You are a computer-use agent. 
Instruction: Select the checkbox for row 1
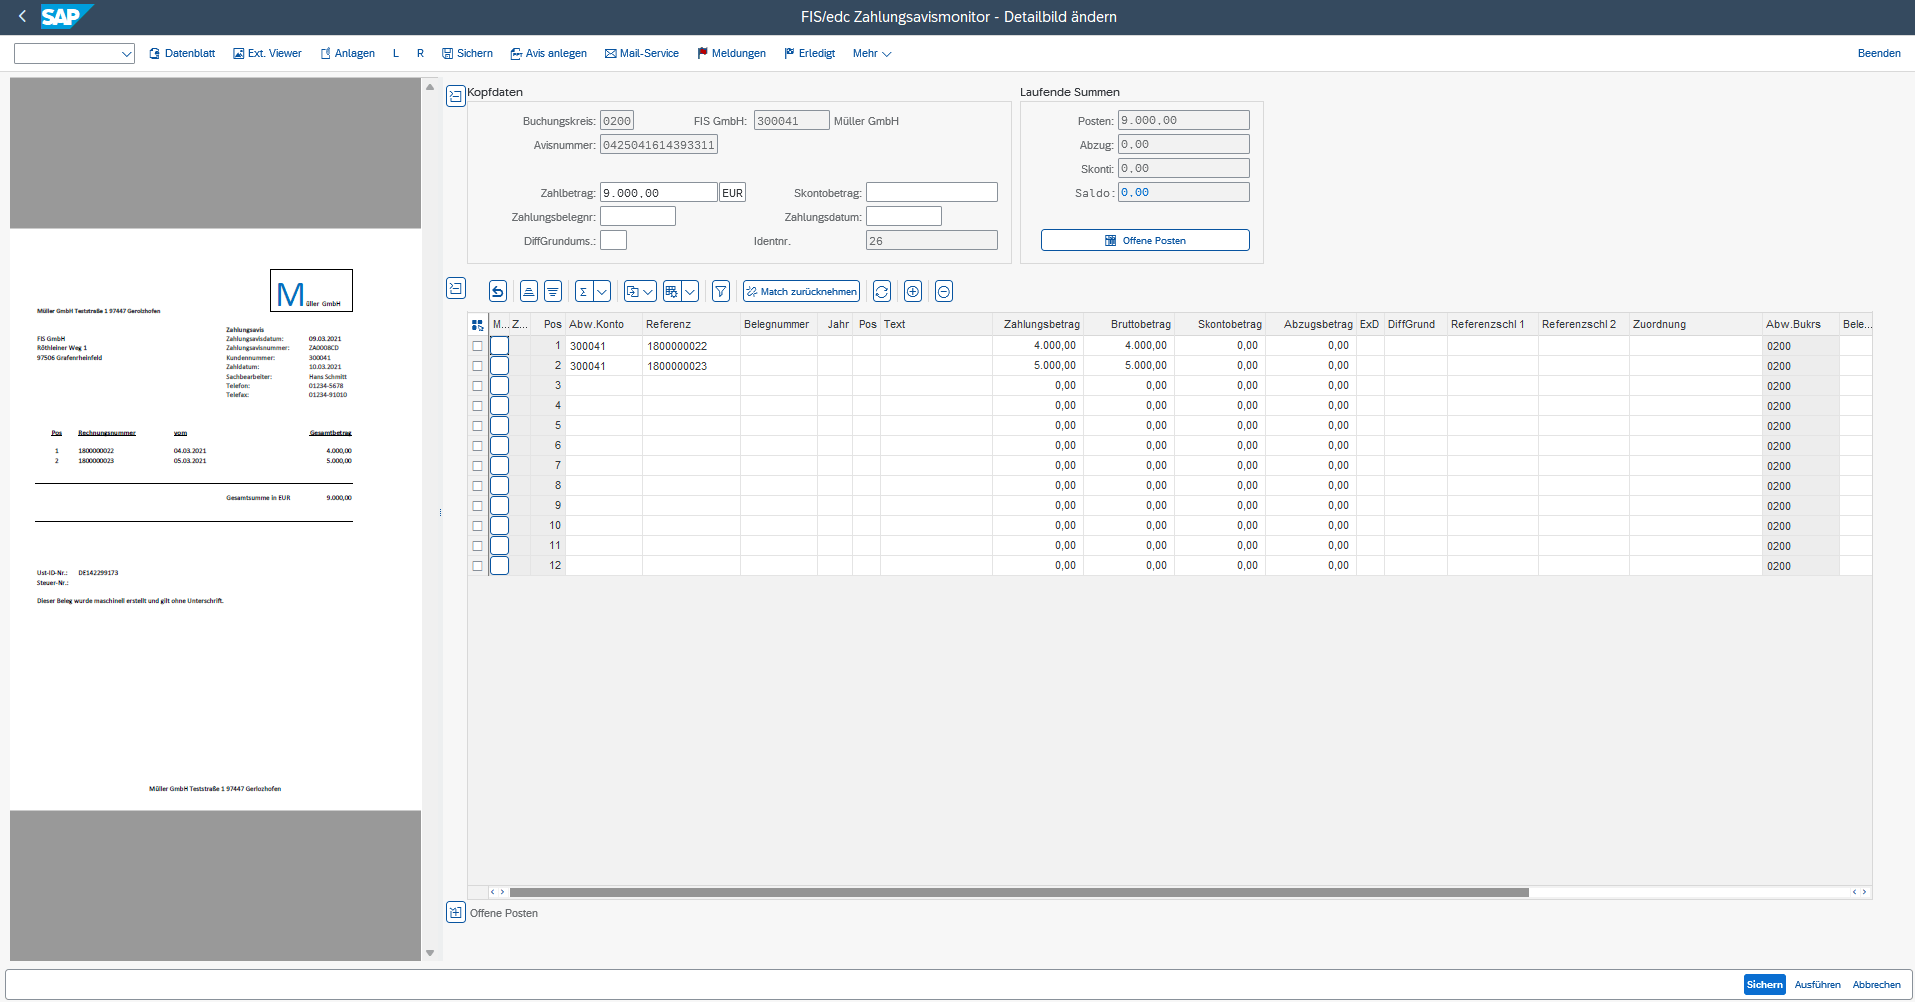tap(478, 346)
